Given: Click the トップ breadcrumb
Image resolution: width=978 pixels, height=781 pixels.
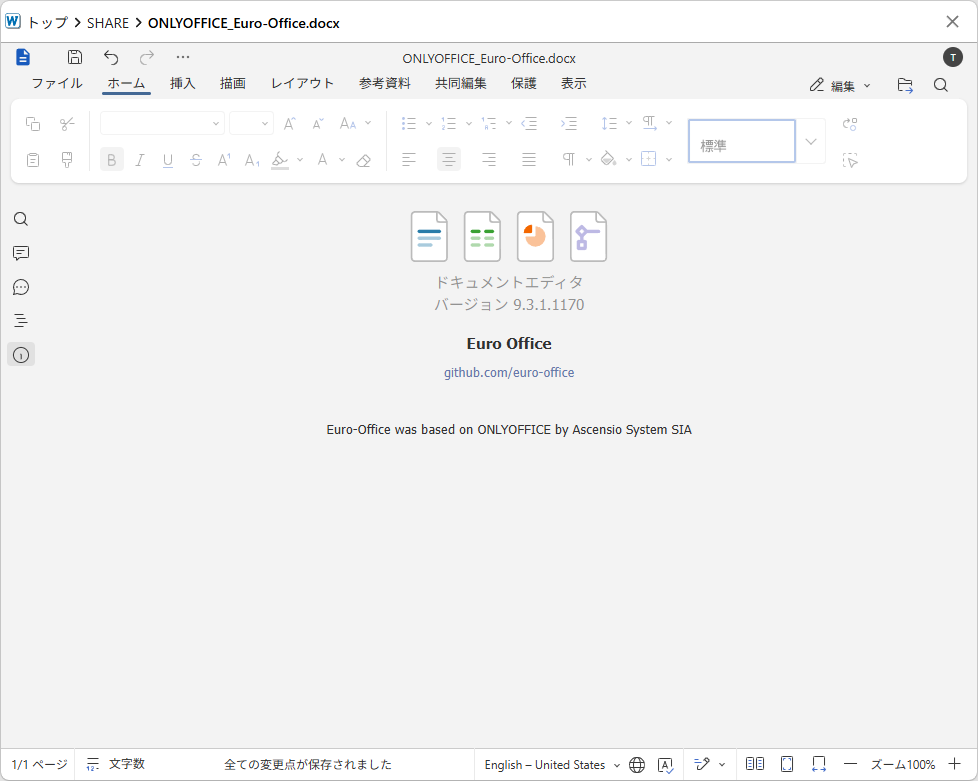Looking at the screenshot, I should [48, 23].
